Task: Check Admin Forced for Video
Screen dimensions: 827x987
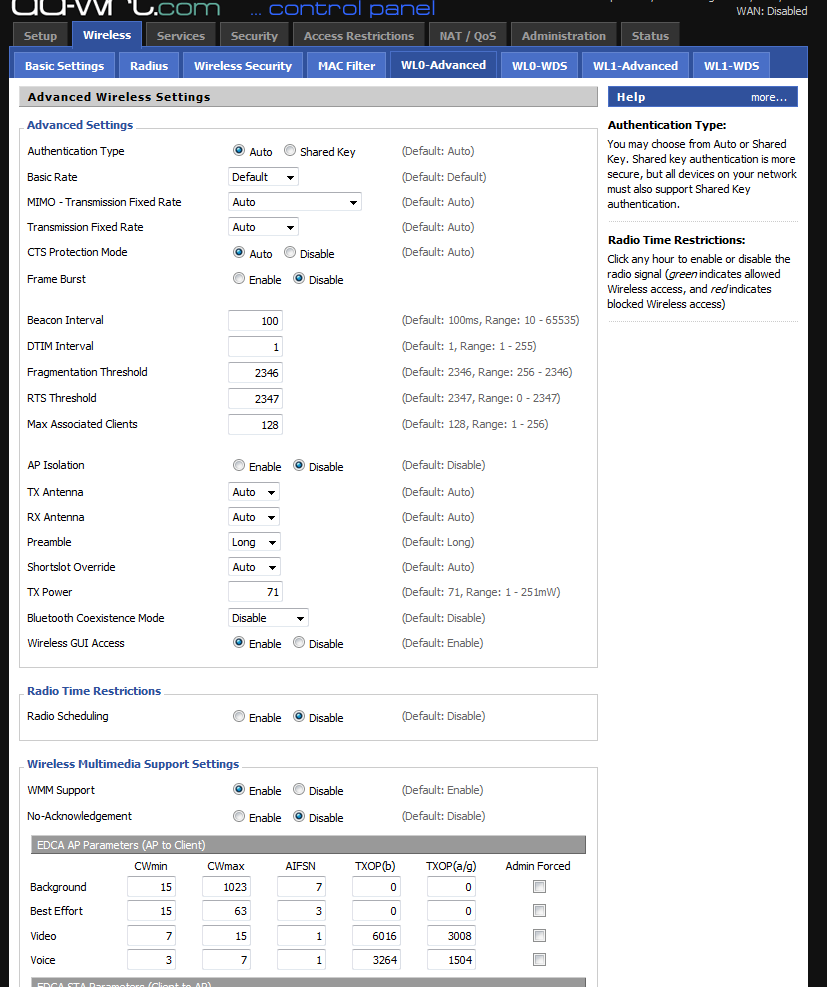Action: (539, 936)
